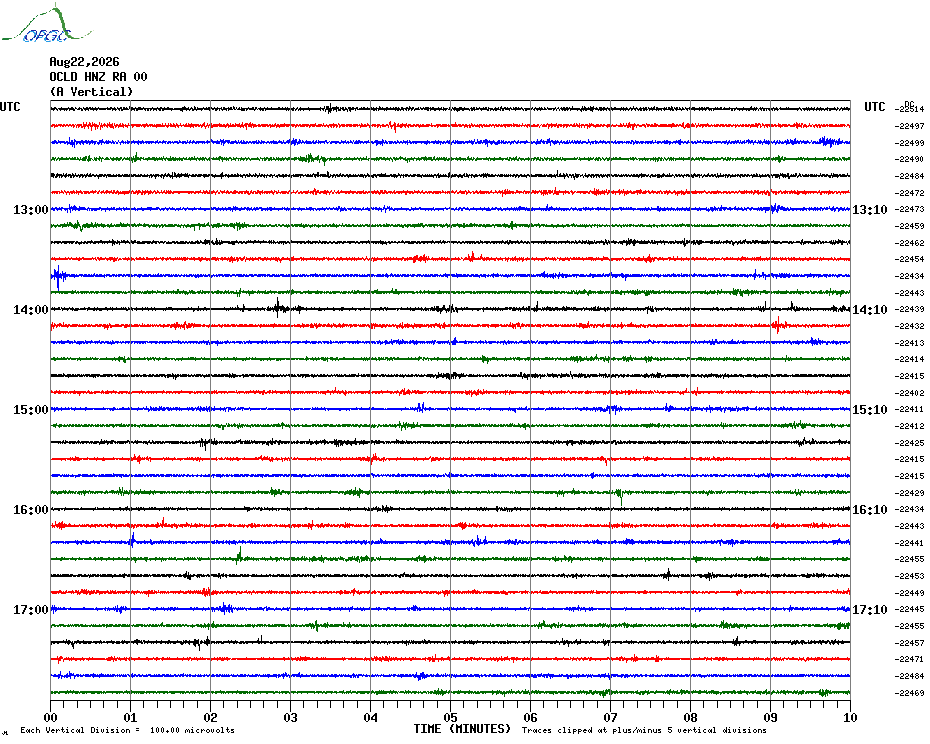Click the DC offset value -22429
930x744 pixels.
pos(910,493)
